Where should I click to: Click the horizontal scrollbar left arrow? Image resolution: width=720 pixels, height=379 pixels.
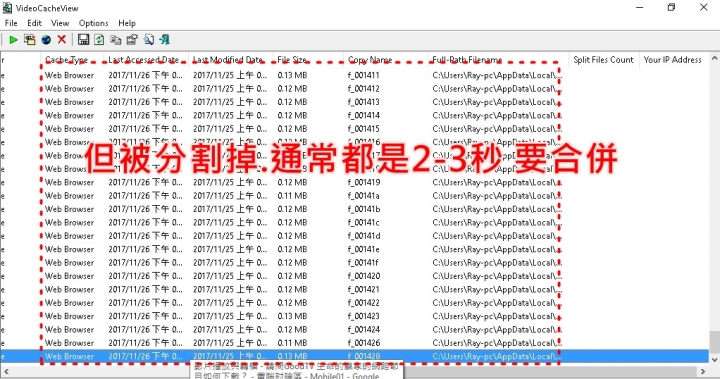6,371
